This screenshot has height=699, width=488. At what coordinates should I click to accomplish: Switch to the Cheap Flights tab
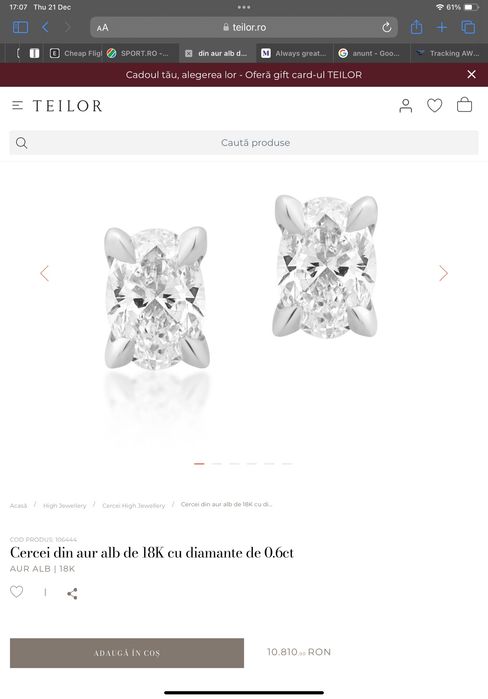(x=76, y=53)
